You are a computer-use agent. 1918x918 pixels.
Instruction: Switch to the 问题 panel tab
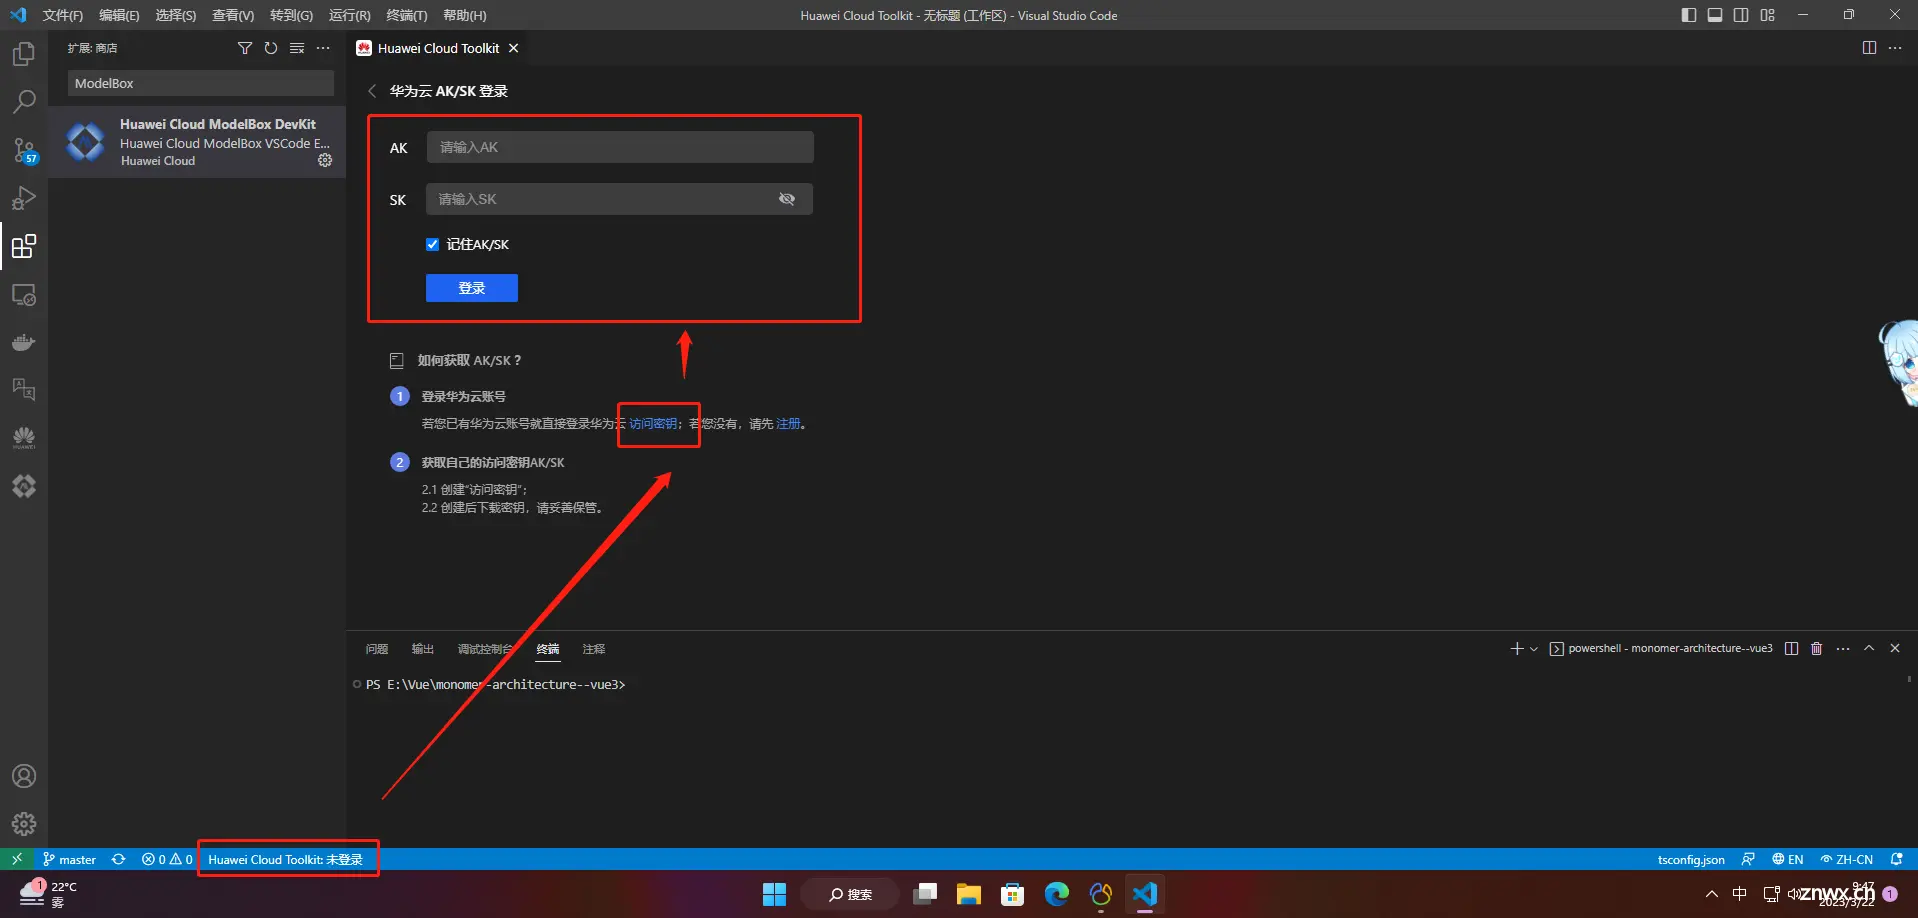[x=377, y=649]
